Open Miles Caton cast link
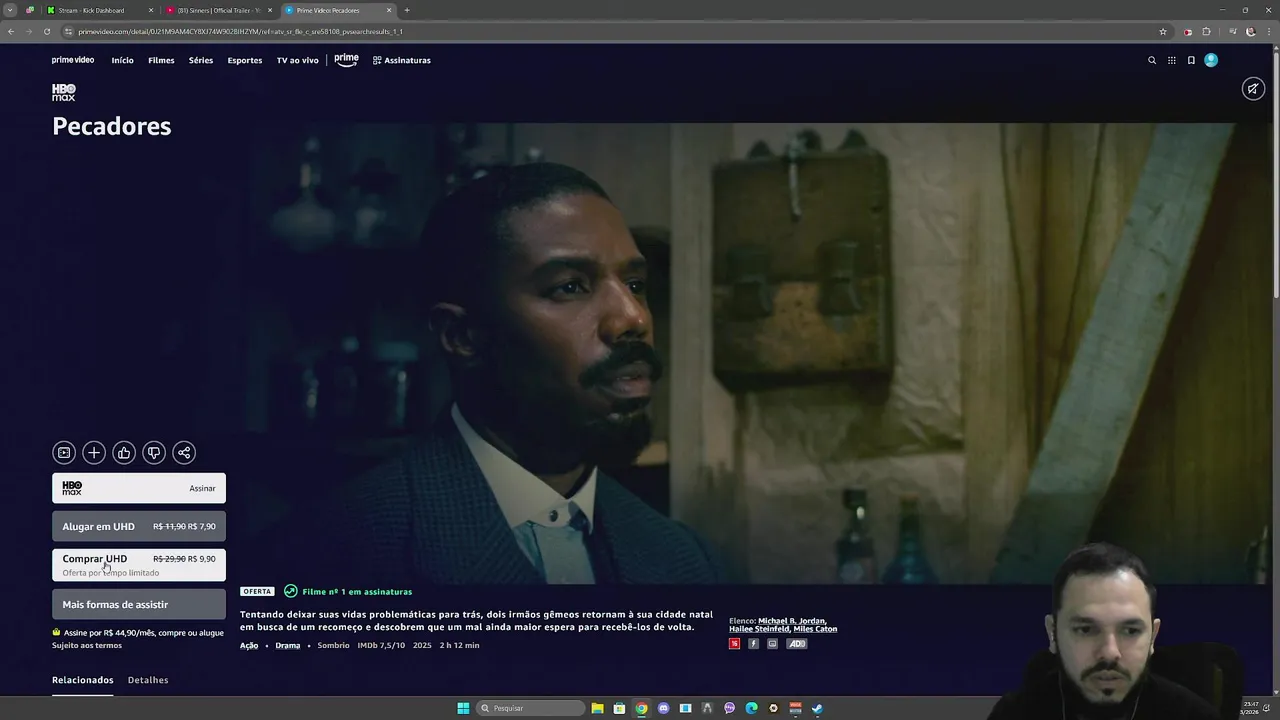Image resolution: width=1280 pixels, height=720 pixels. click(815, 629)
